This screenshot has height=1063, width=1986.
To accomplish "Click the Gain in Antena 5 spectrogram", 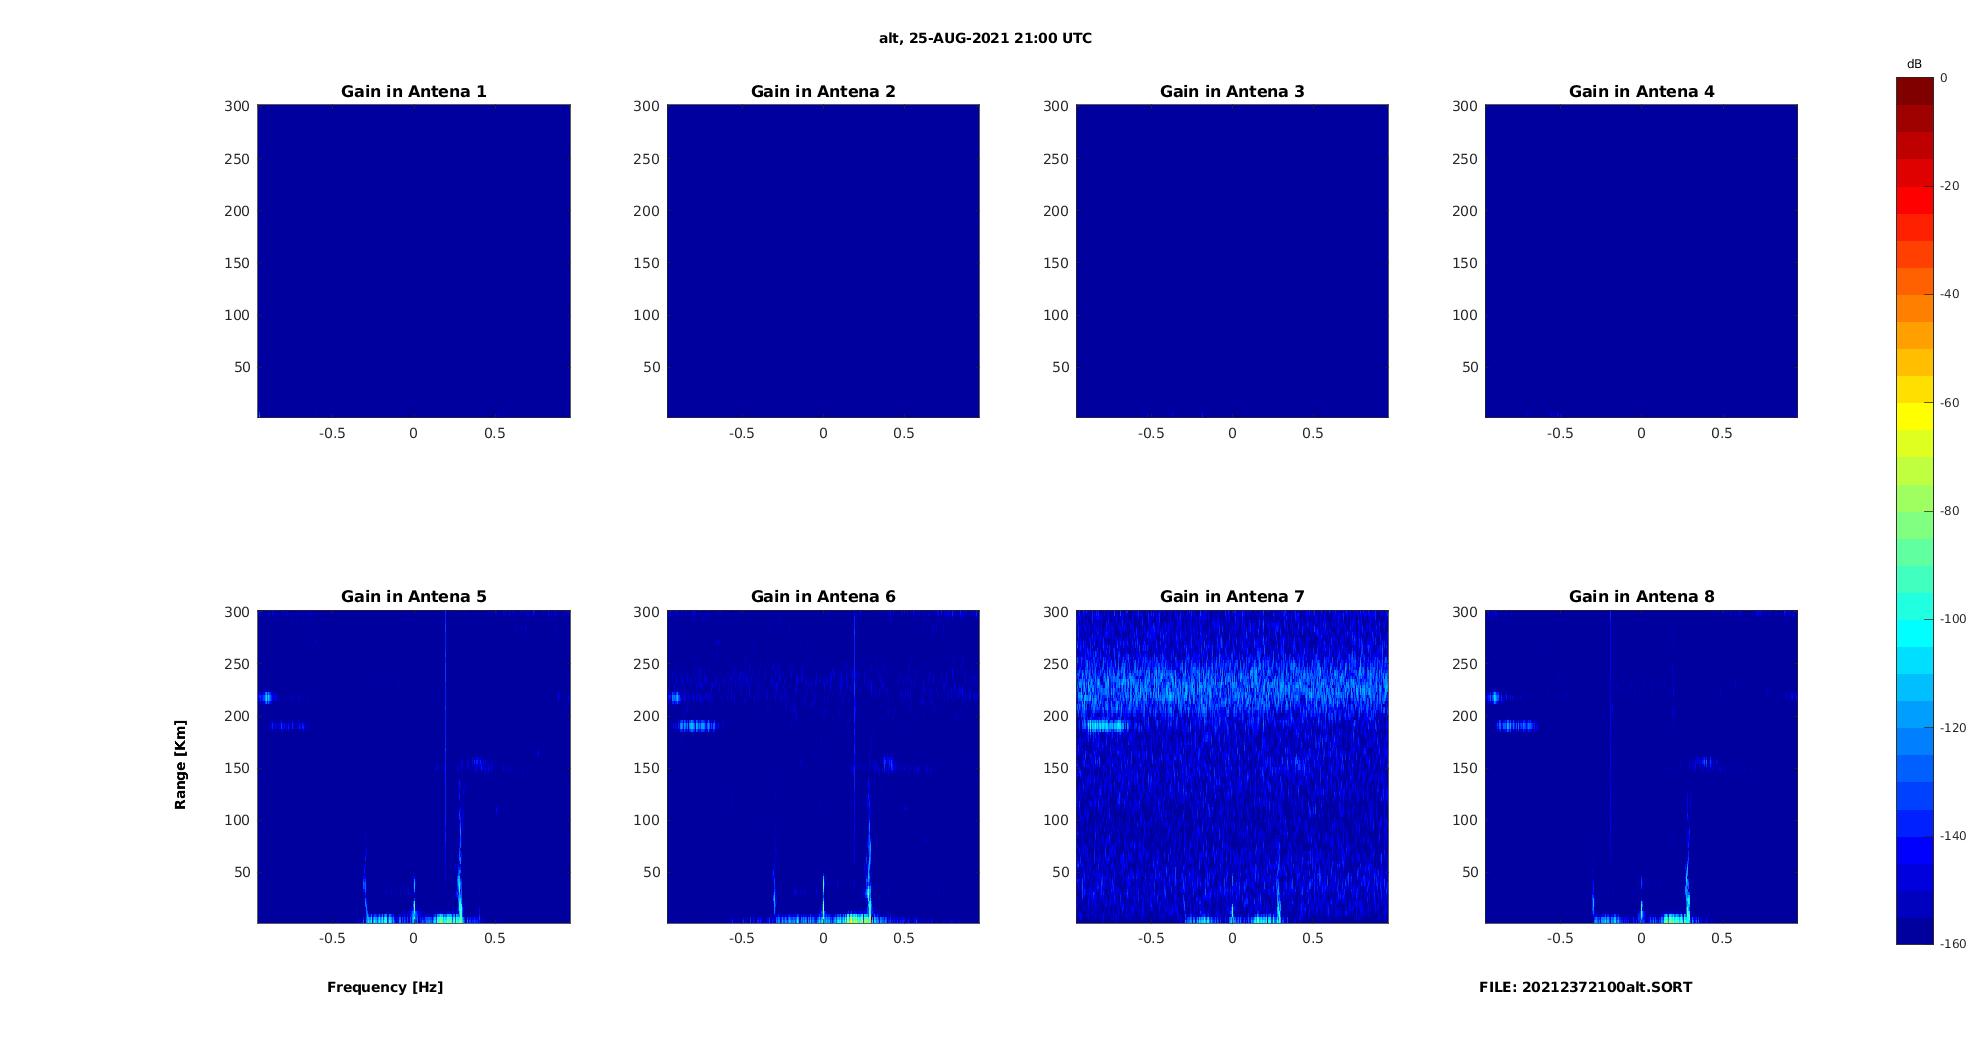I will tap(414, 766).
